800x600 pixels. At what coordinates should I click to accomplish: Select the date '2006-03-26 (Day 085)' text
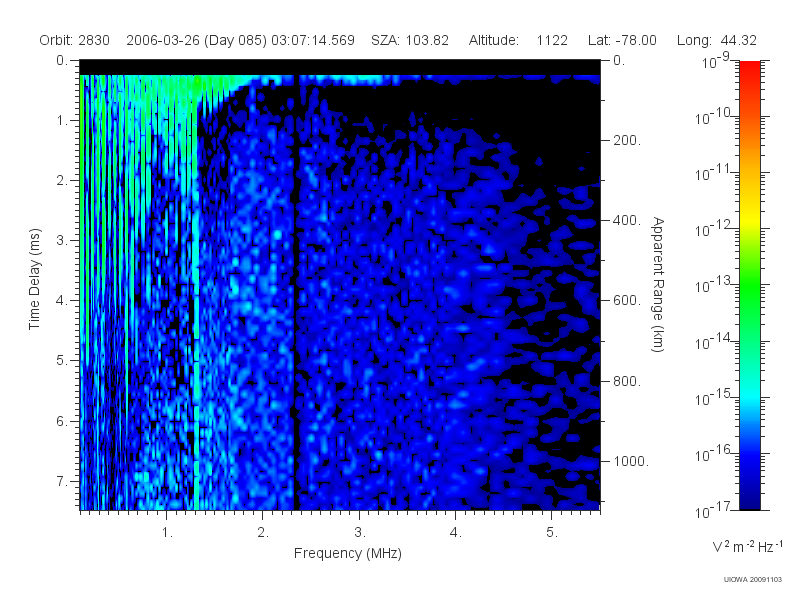[x=196, y=40]
